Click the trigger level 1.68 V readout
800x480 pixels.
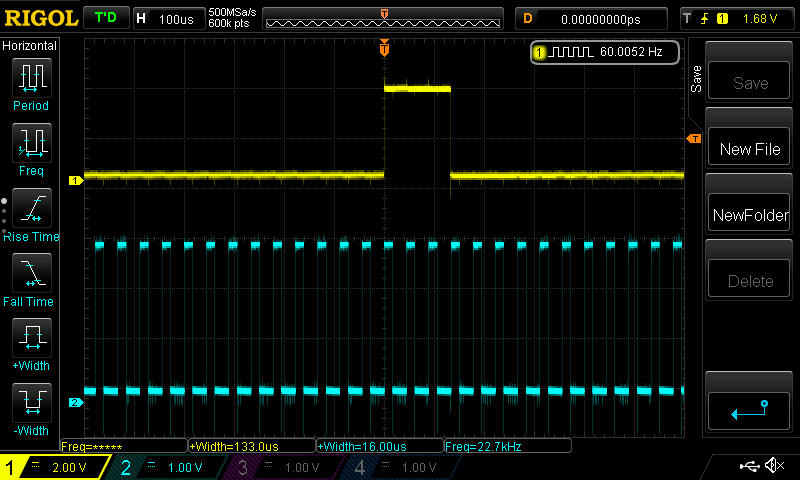pos(760,19)
